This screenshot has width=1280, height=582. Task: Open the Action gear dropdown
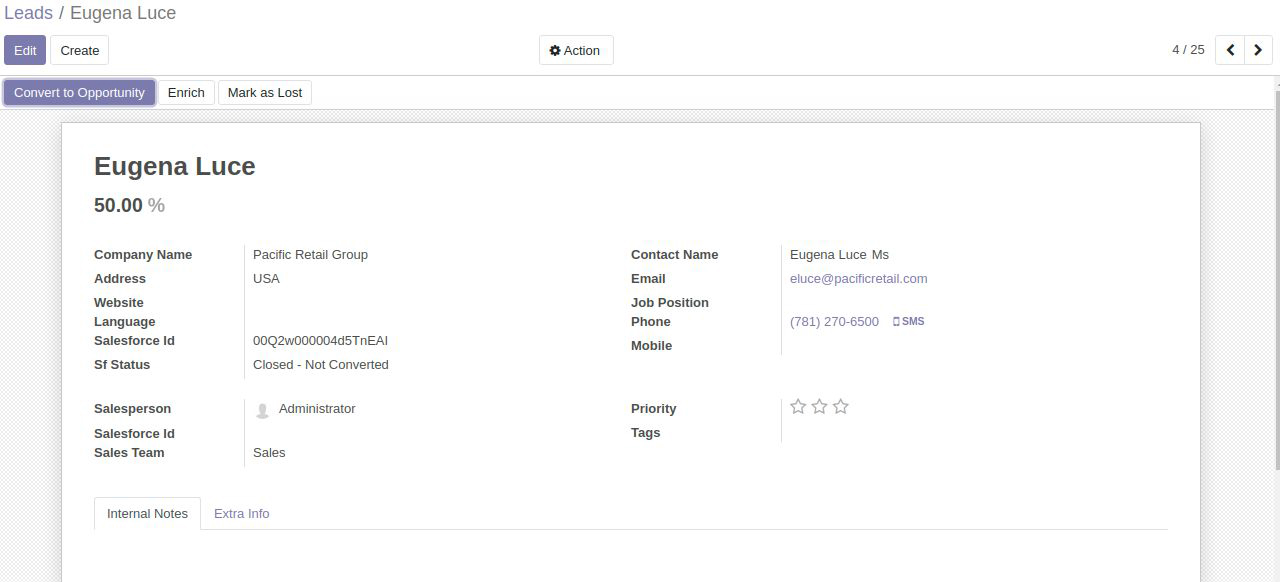click(x=576, y=50)
